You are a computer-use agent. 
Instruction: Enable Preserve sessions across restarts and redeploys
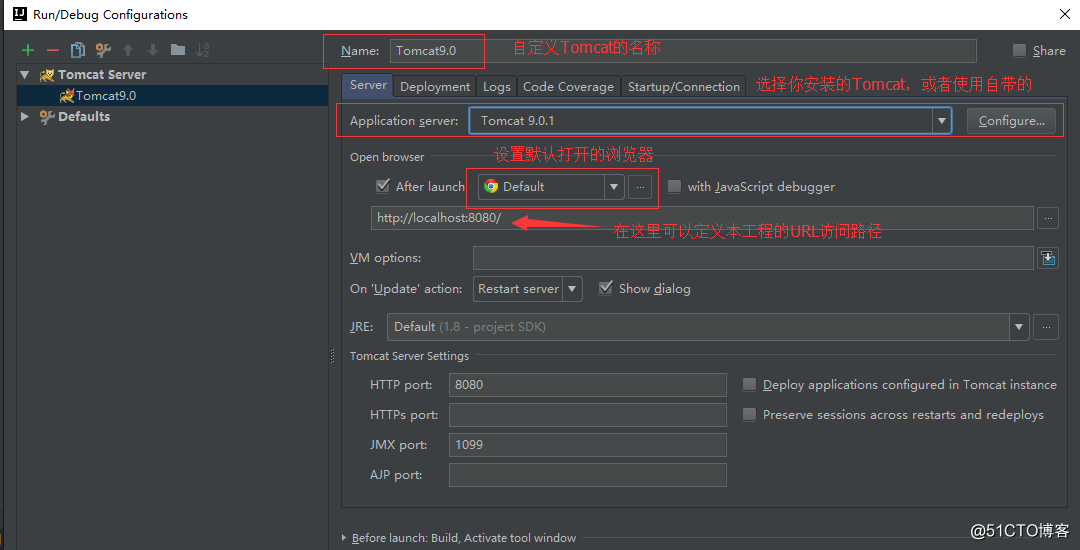(749, 414)
